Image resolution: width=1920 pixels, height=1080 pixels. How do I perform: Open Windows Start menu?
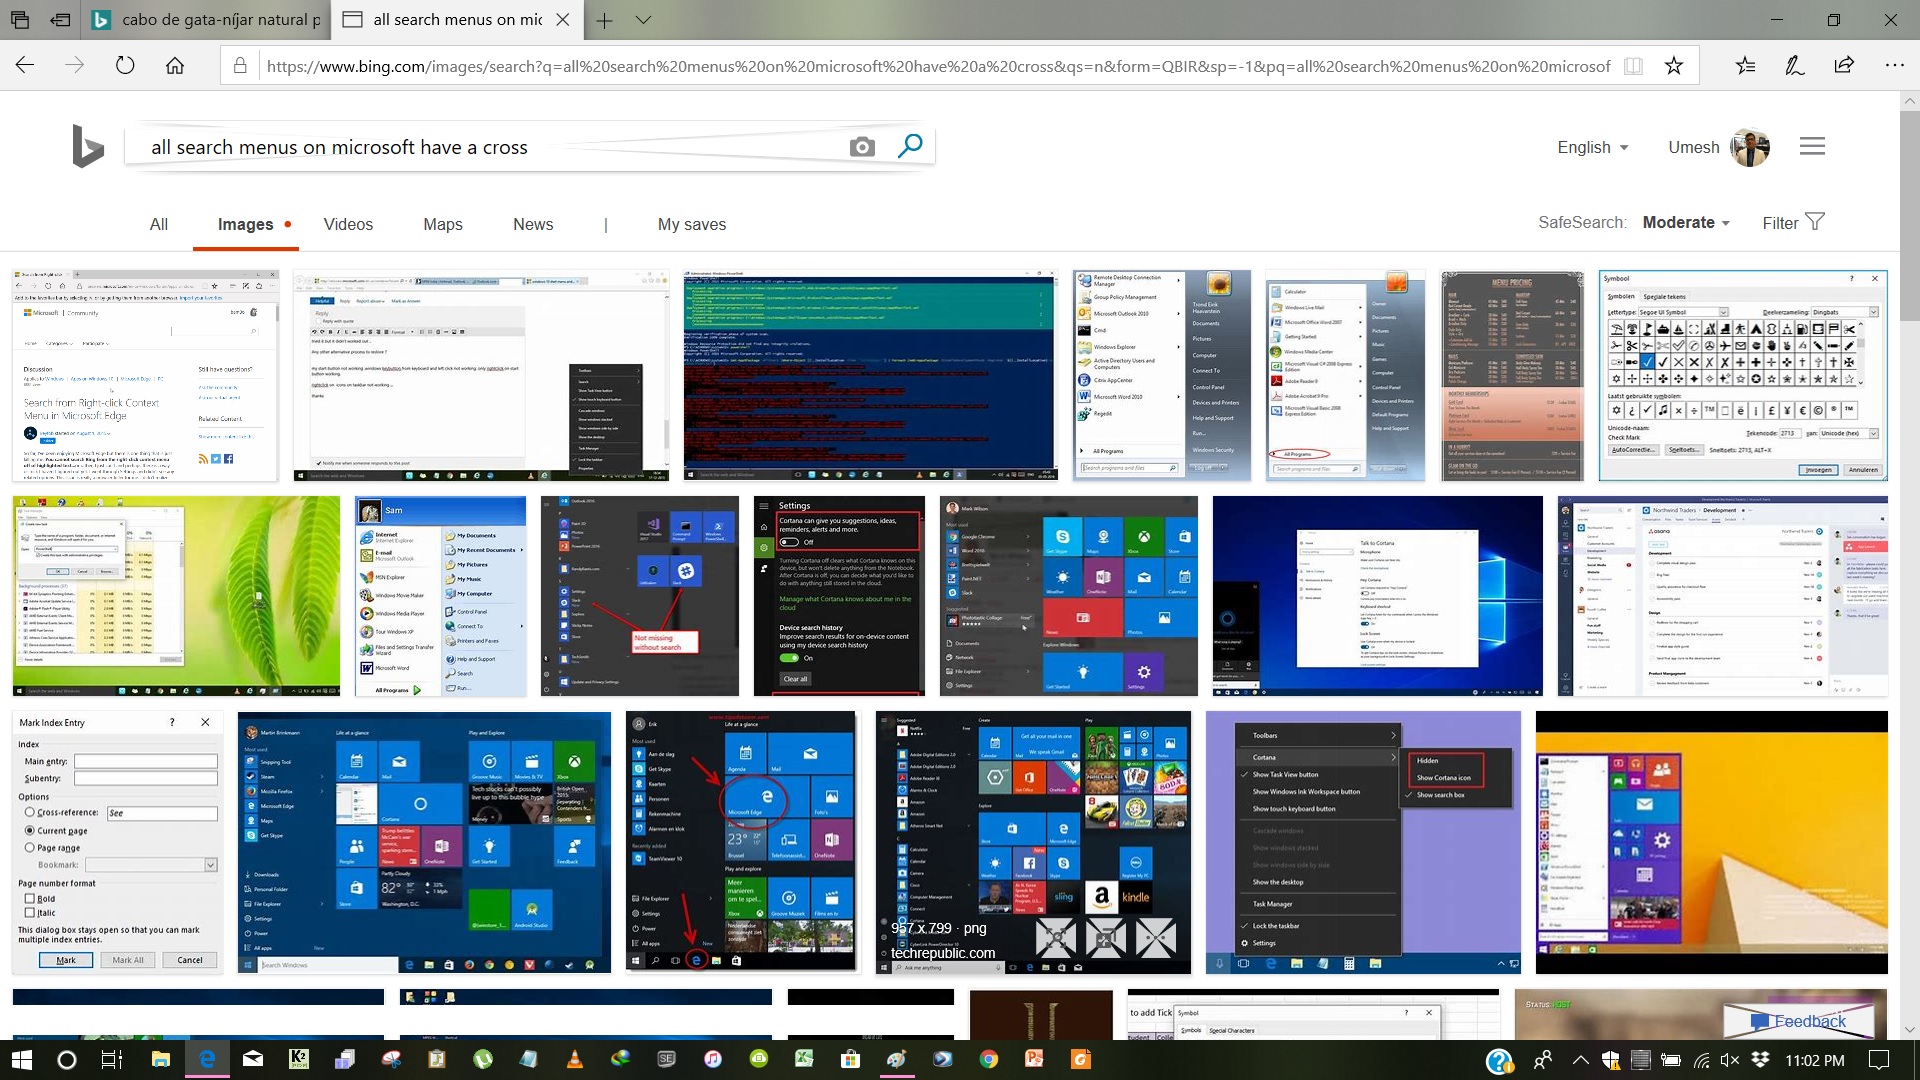21,1060
